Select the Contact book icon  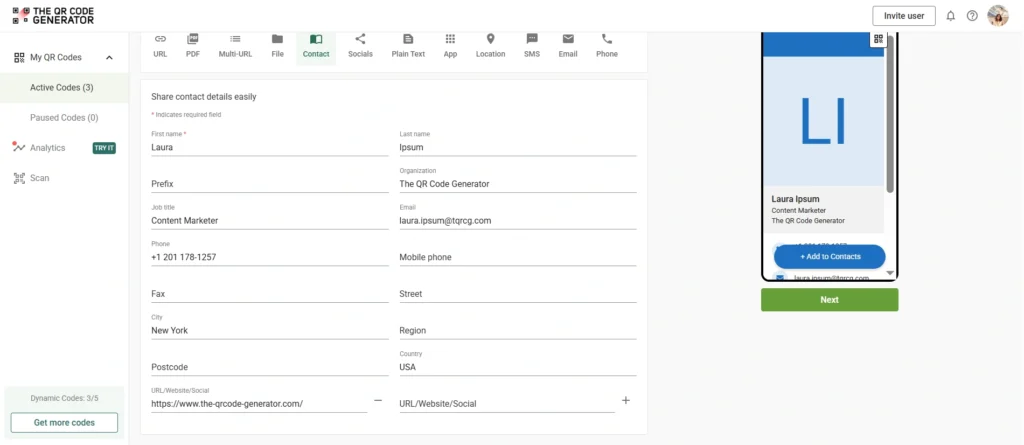[x=316, y=39]
